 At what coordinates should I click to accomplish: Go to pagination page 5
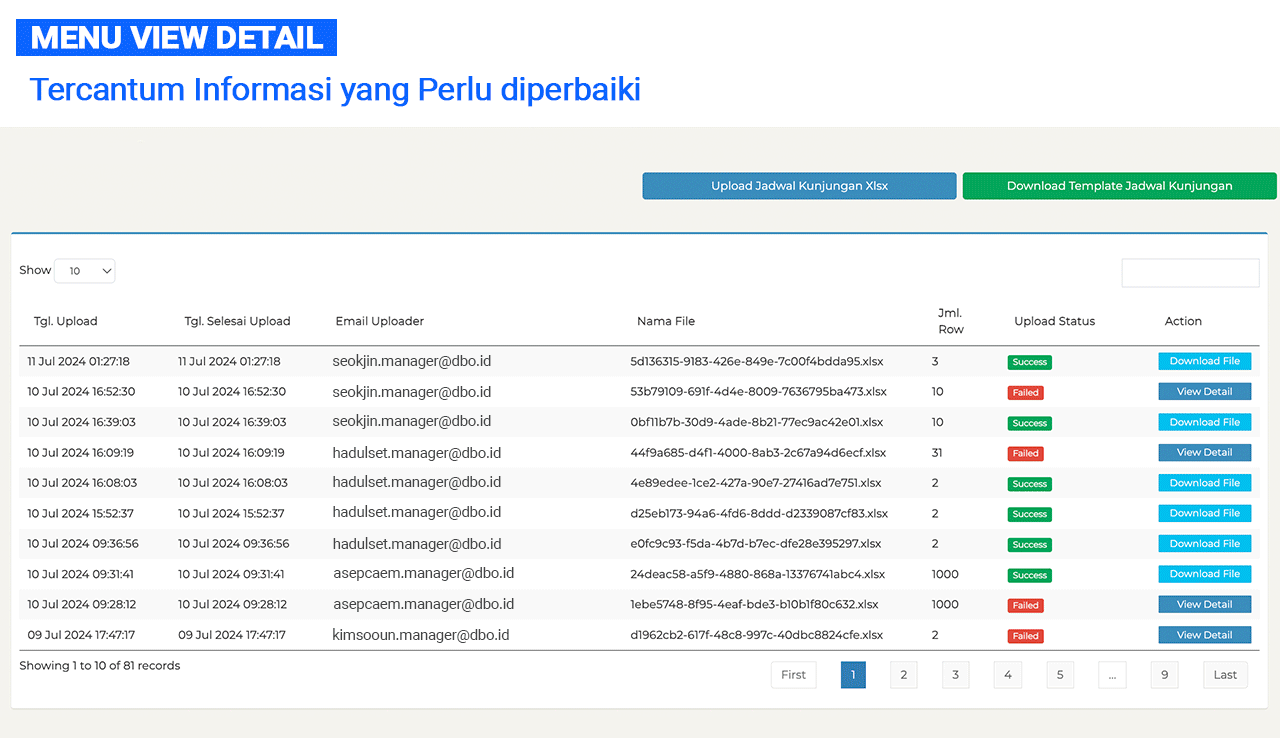click(1060, 675)
